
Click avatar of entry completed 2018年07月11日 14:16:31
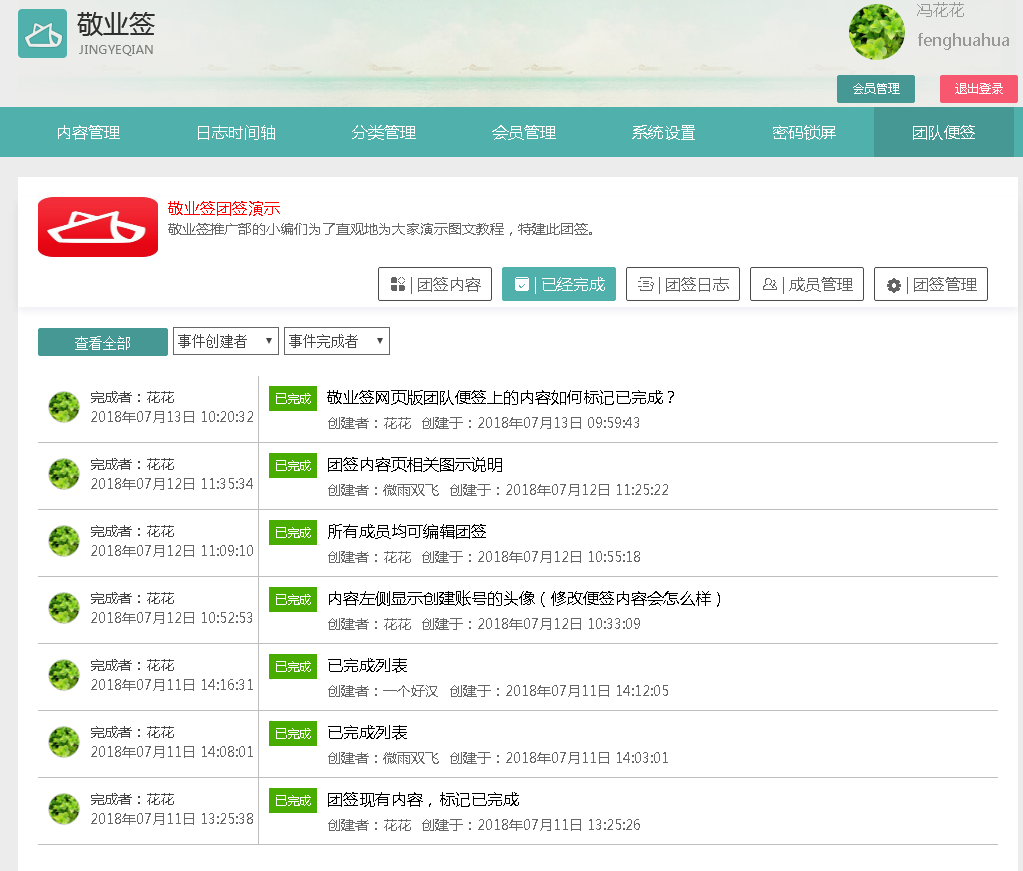(x=64, y=675)
